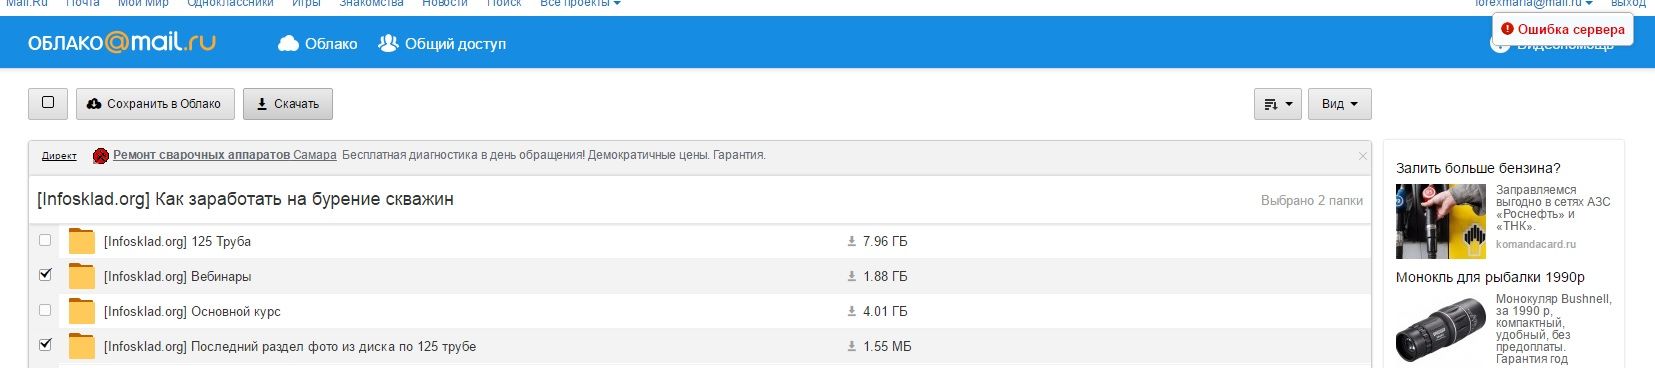The image size is (1655, 368).
Task: Open the 125 Труба folder icon
Action: pos(81,241)
